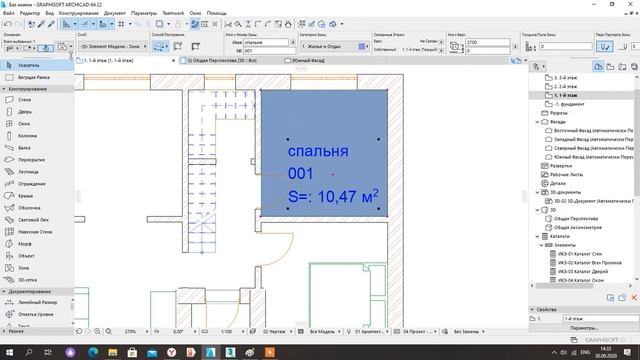Open the Конструирование menu
640x360 pixels.
(78, 13)
